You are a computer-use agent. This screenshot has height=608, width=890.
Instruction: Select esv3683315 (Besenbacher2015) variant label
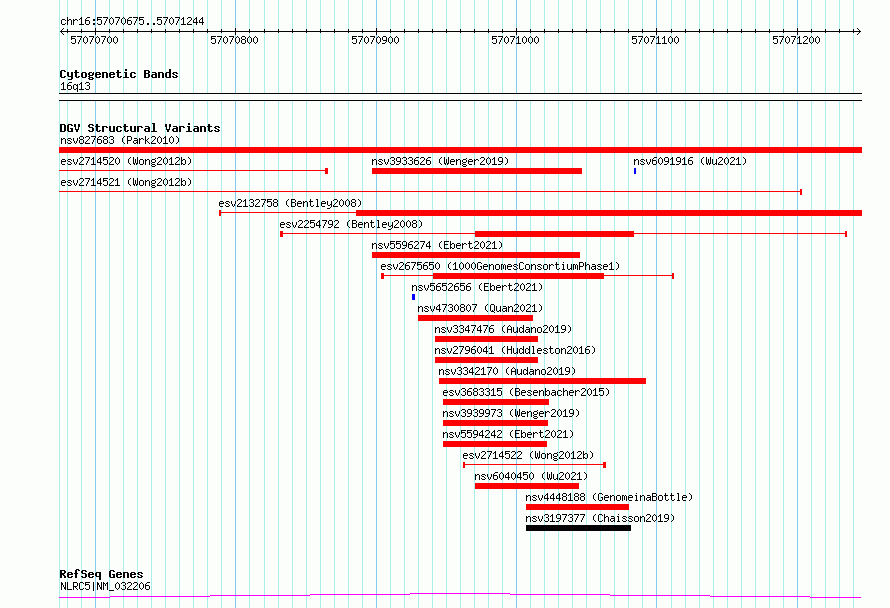coord(526,392)
